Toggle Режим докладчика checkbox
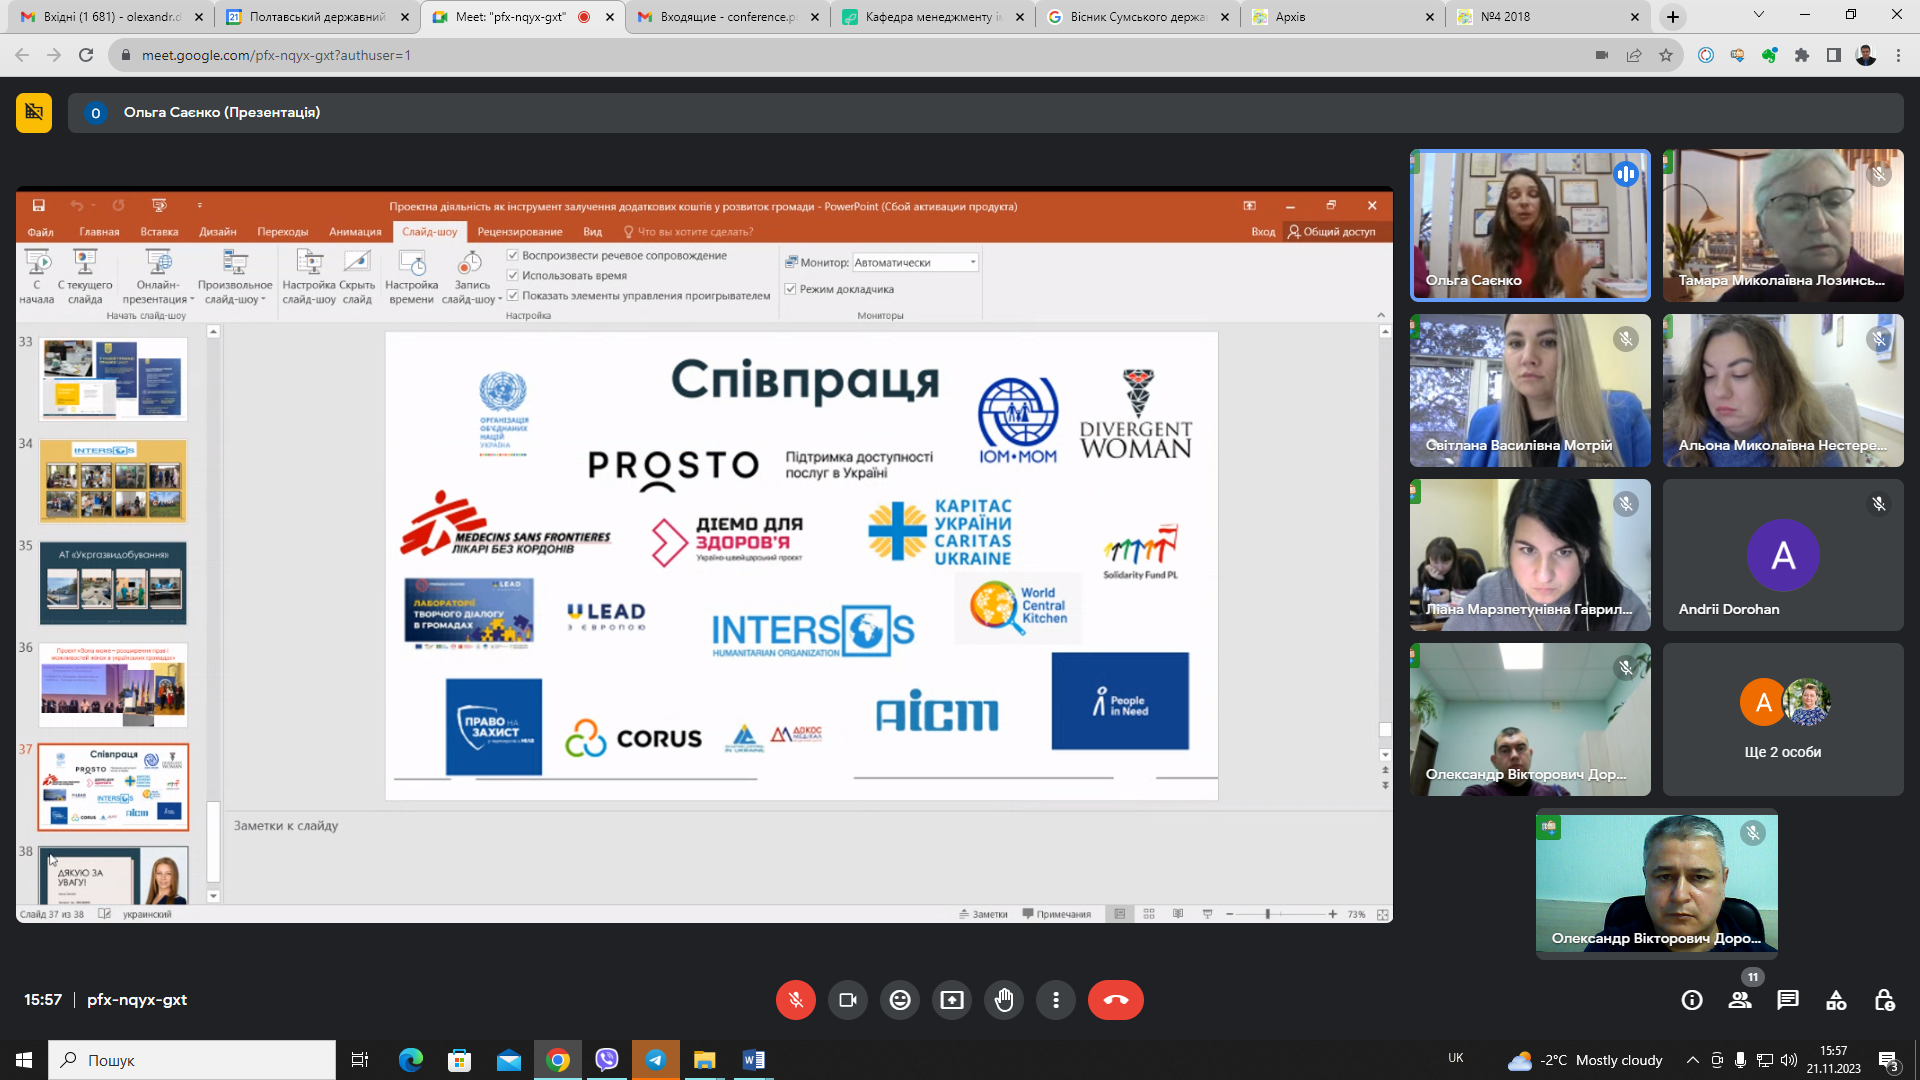 click(x=790, y=289)
